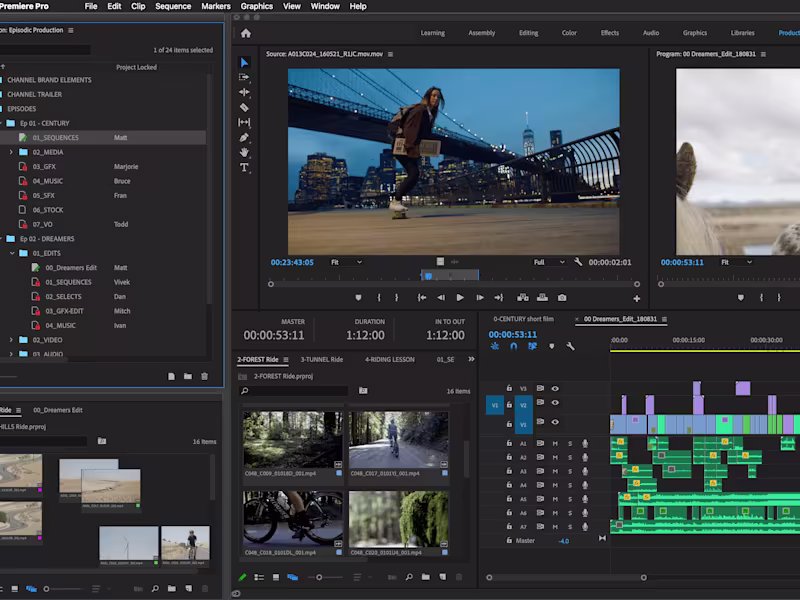Mute audio track A1
This screenshot has width=800, height=600.
coord(555,443)
